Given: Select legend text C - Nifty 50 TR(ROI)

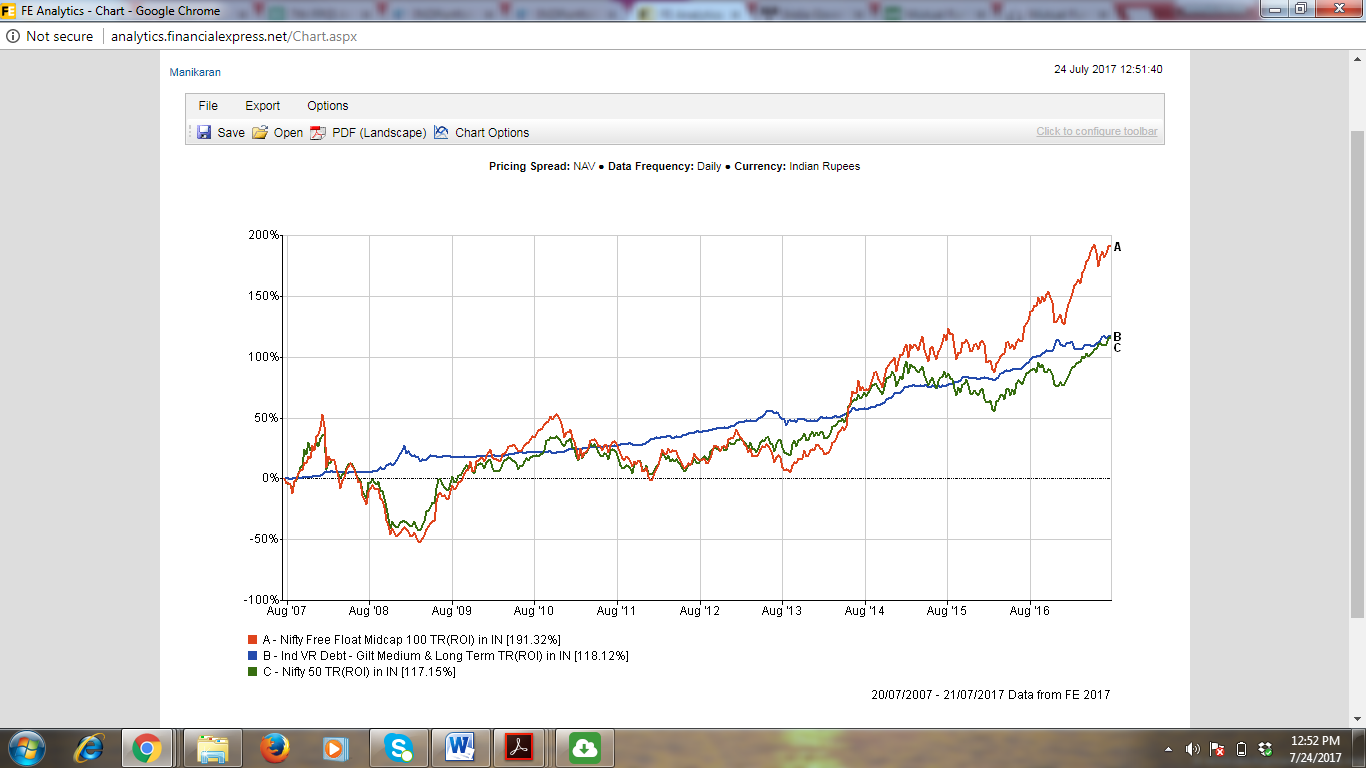Looking at the screenshot, I should click(359, 672).
